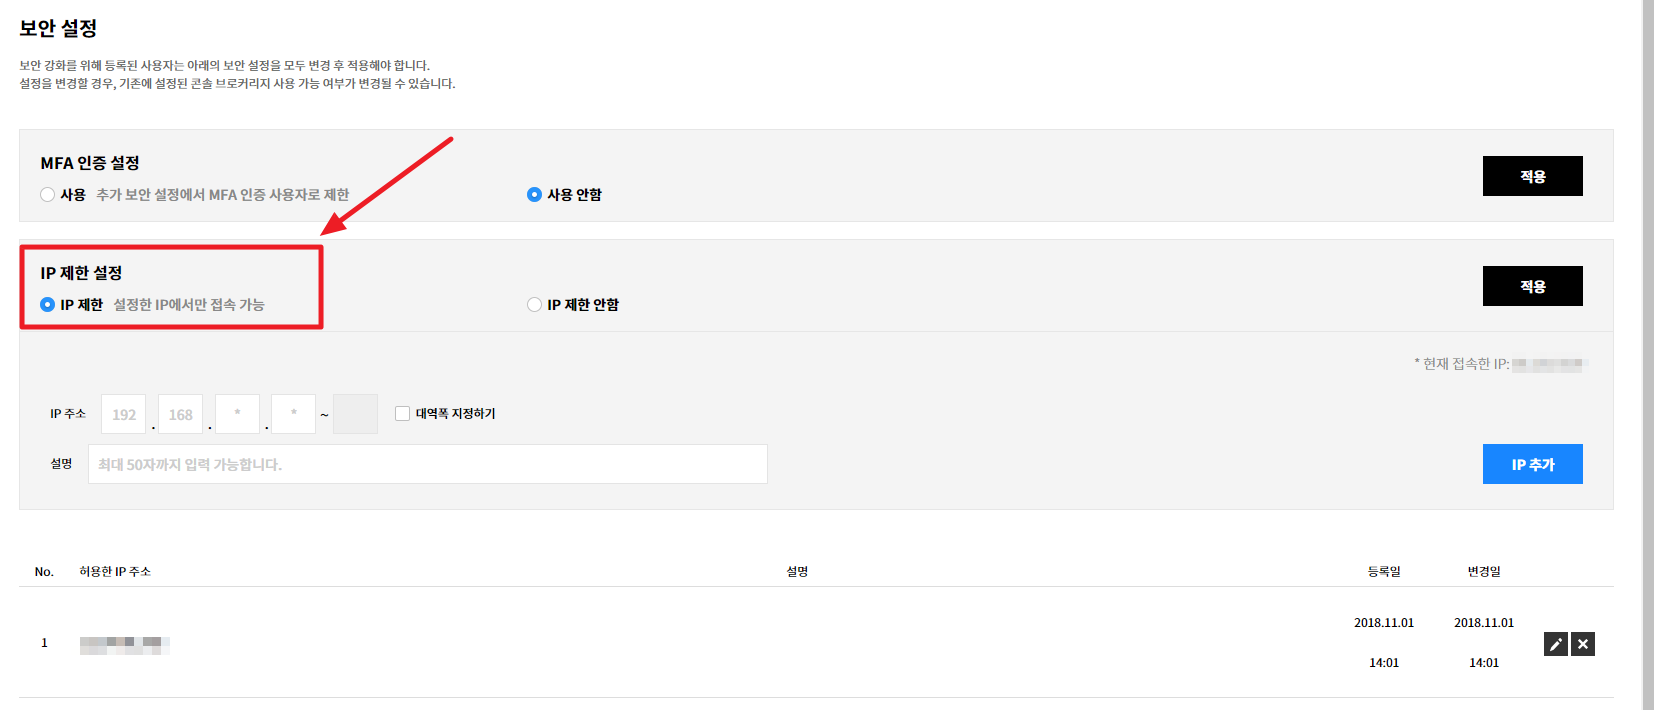The image size is (1654, 710).
Task: Choose the IP 제한 안함 radio button
Action: (534, 305)
